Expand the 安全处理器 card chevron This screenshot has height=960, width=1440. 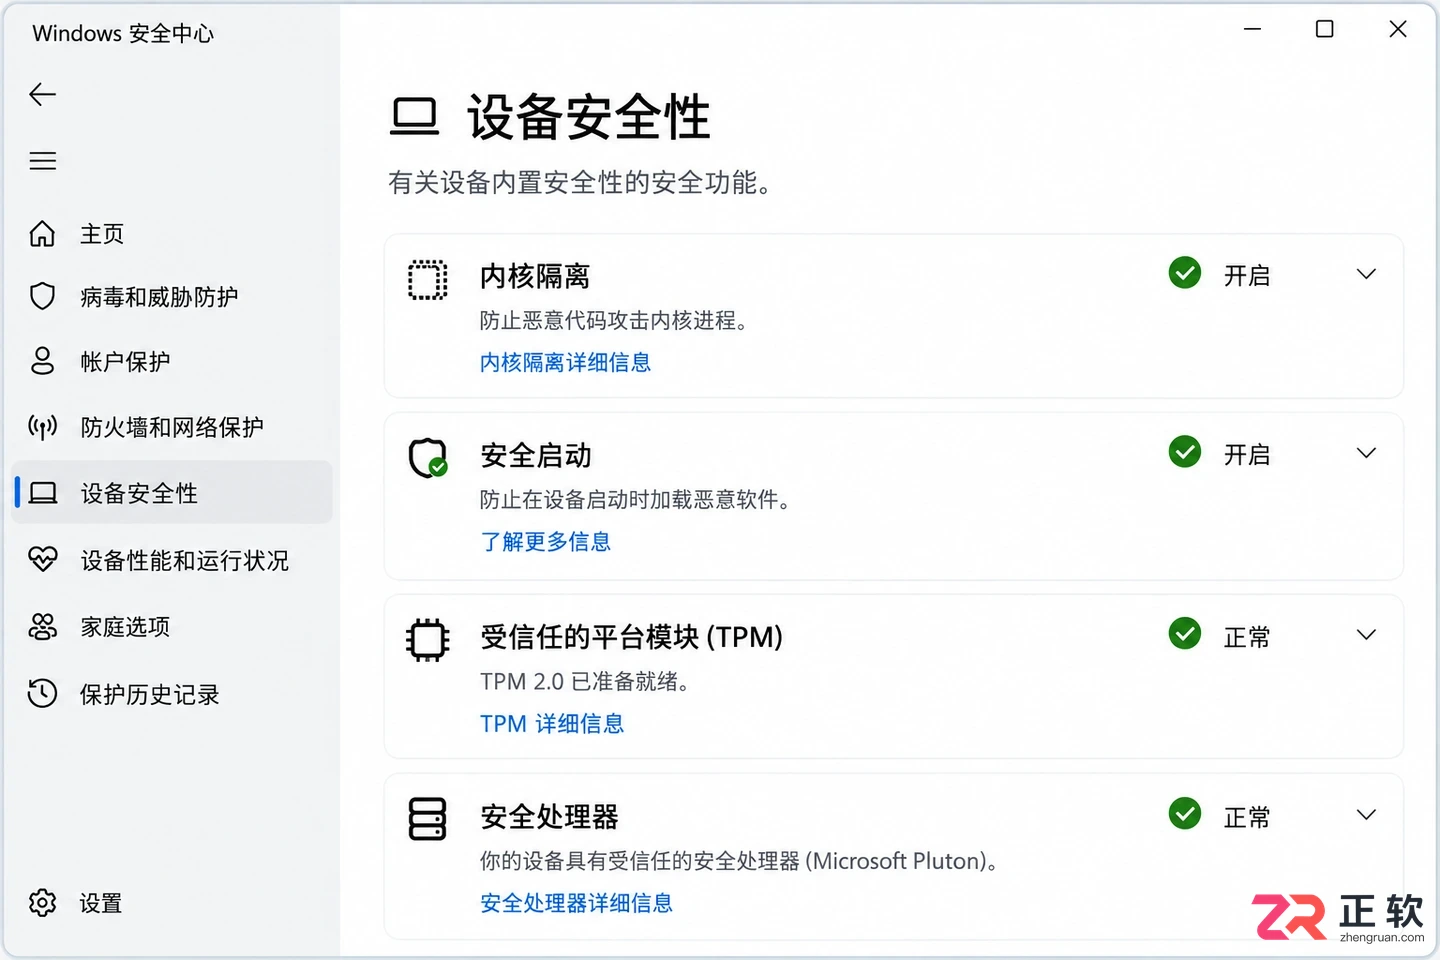click(x=1366, y=815)
